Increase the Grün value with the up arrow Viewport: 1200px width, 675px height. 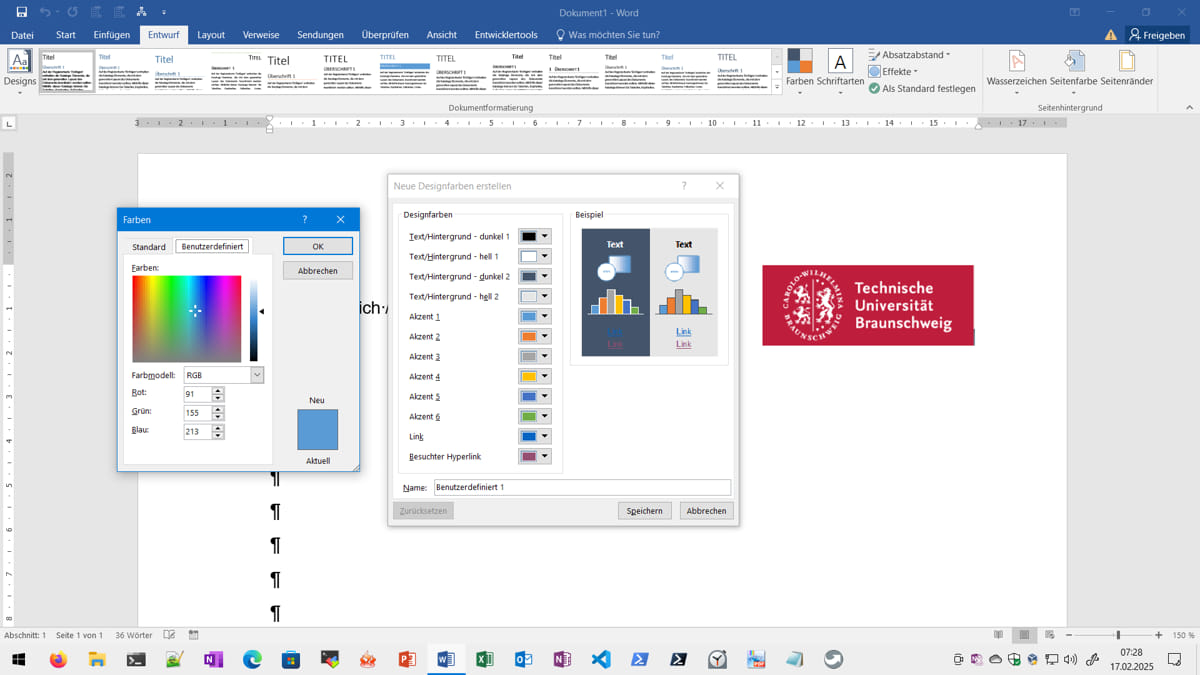tap(218, 409)
